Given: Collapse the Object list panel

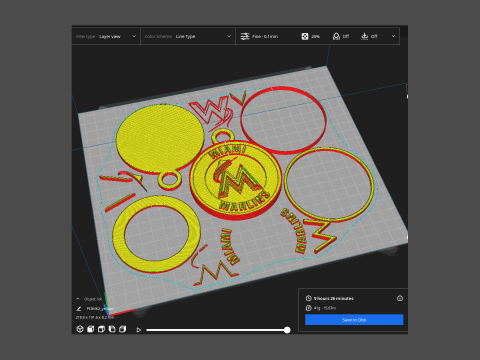Looking at the screenshot, I should 78,299.
